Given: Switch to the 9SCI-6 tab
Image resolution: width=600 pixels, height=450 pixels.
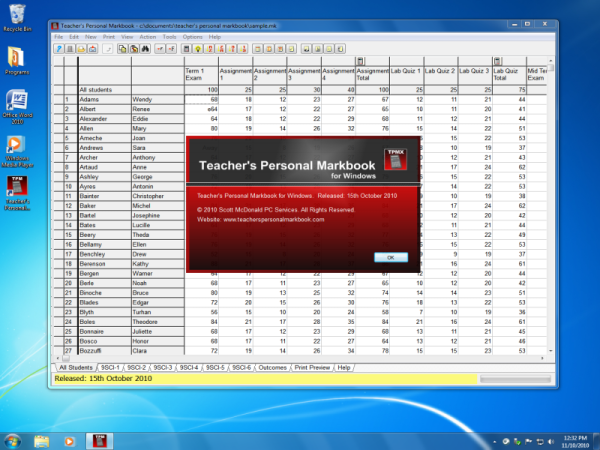Looking at the screenshot, I should coord(241,367).
